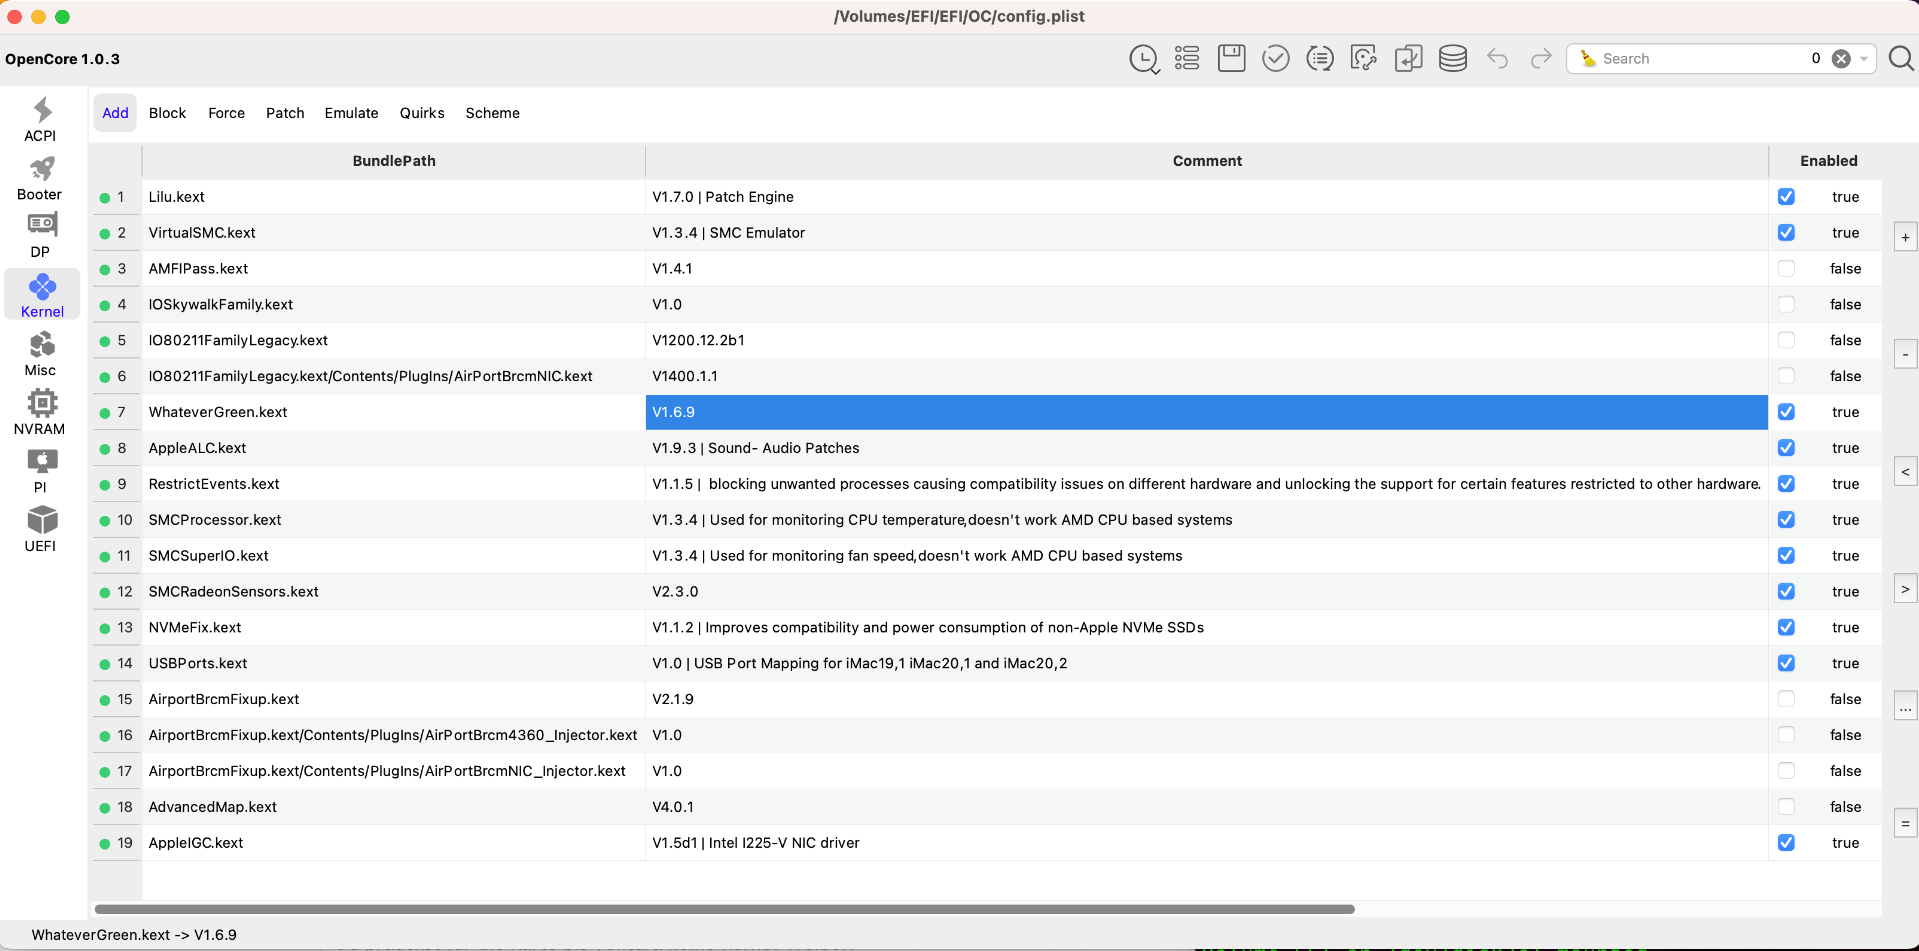Viewport: 1919px width, 951px height.
Task: Click the greater-than arrow button
Action: (1905, 589)
